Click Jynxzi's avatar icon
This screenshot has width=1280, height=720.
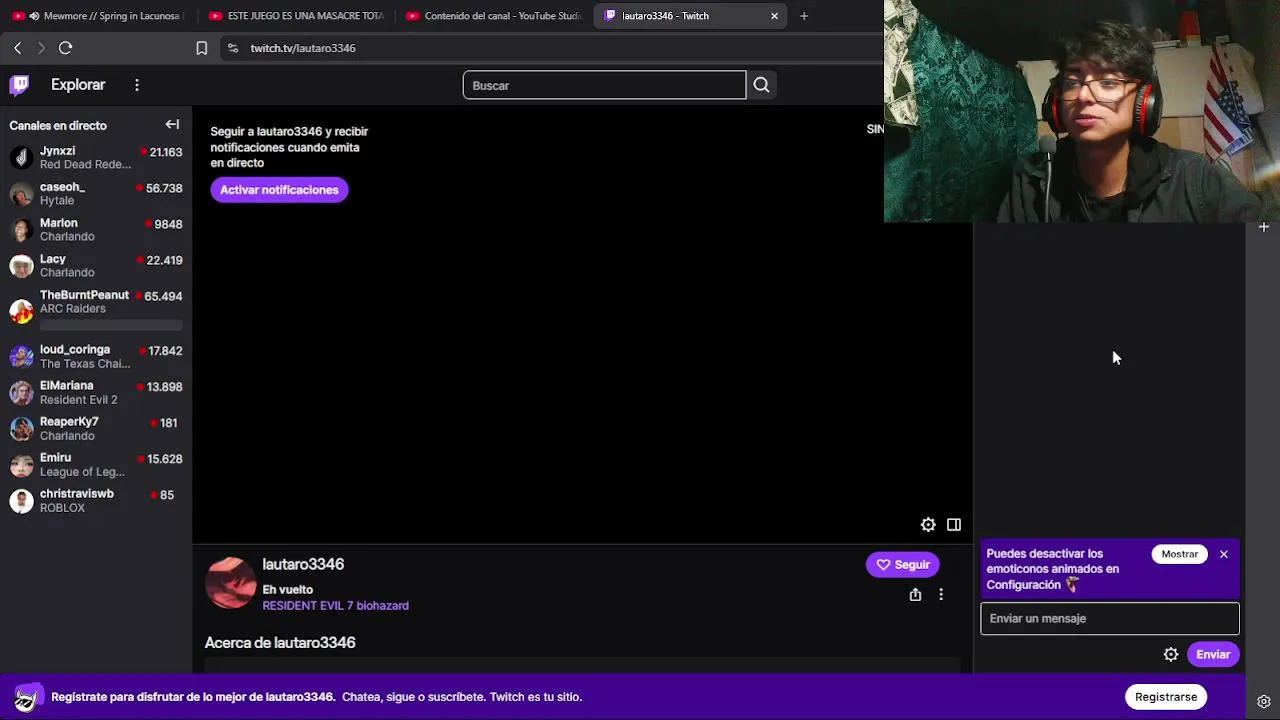[x=21, y=158]
